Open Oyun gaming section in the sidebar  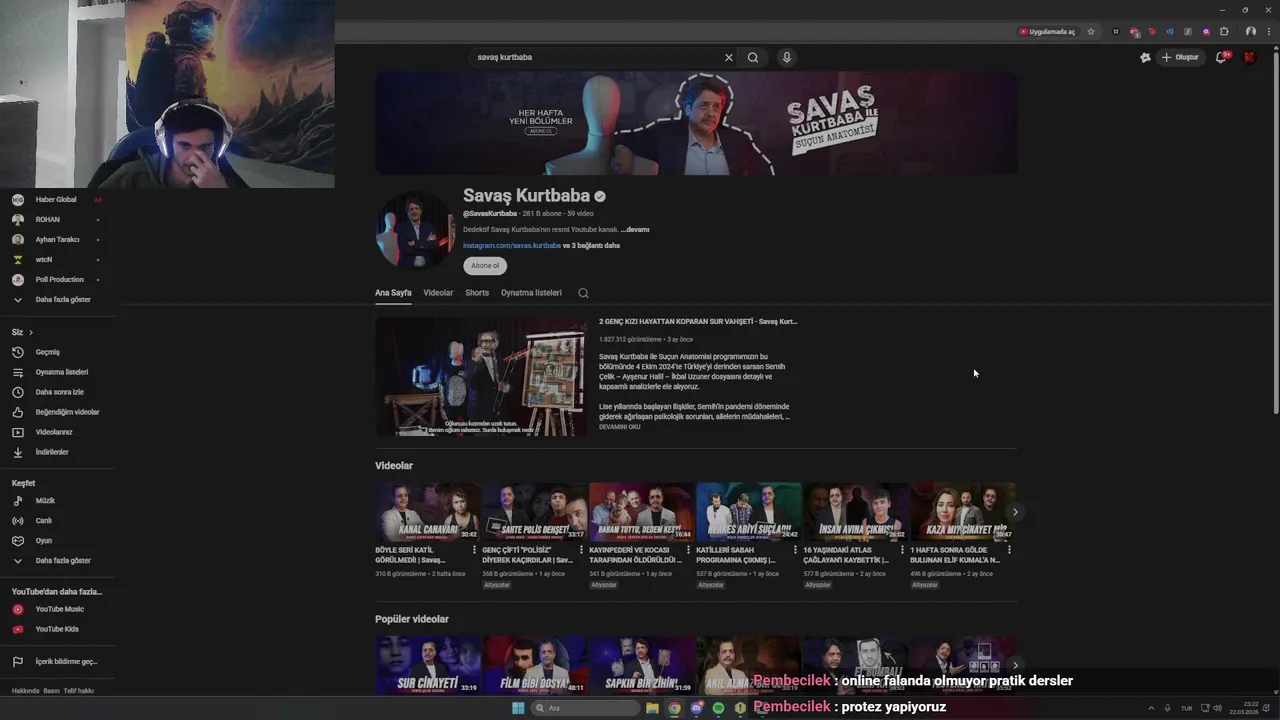coord(56,540)
